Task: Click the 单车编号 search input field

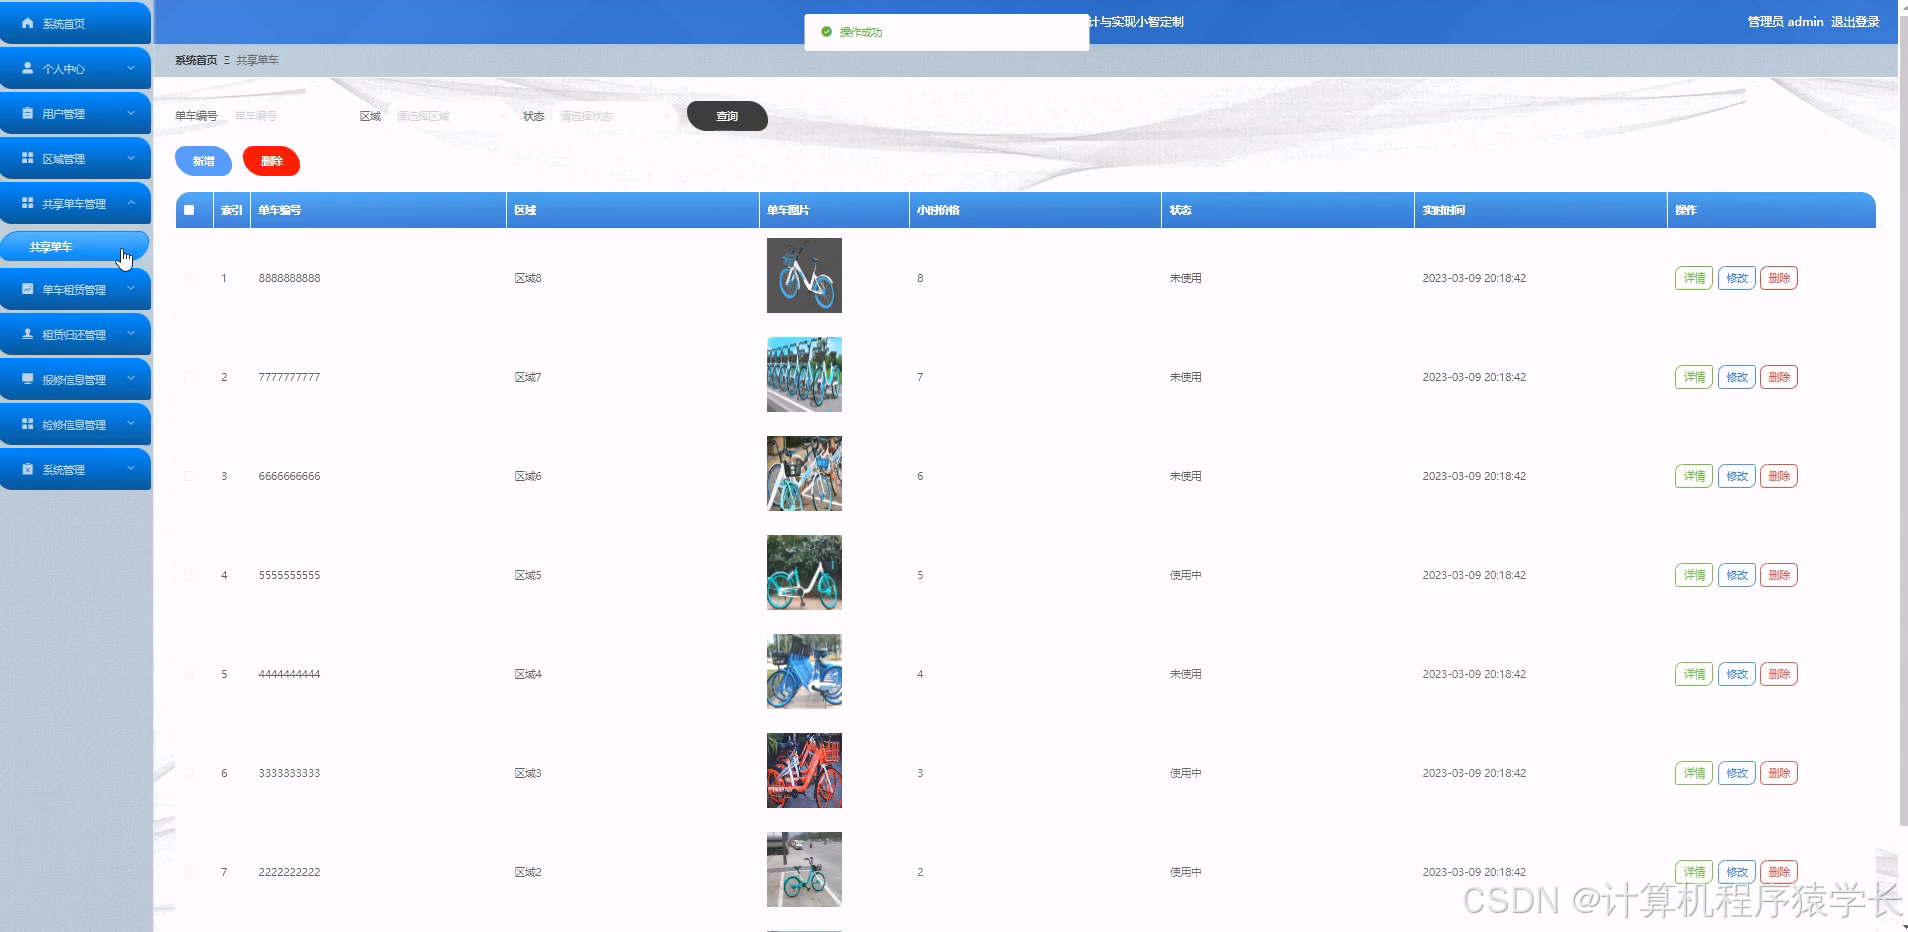Action: 288,116
